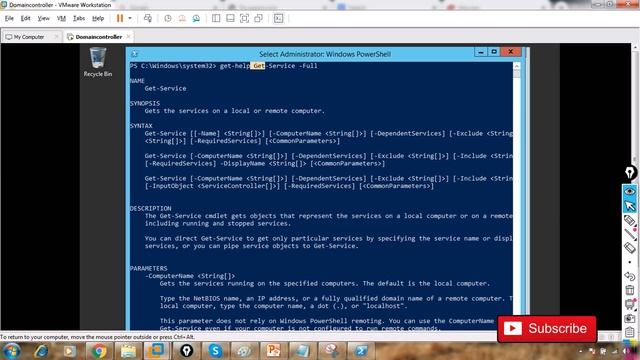Click the SYNOPSIS heading in help output
This screenshot has height=360, width=640.
coord(145,103)
